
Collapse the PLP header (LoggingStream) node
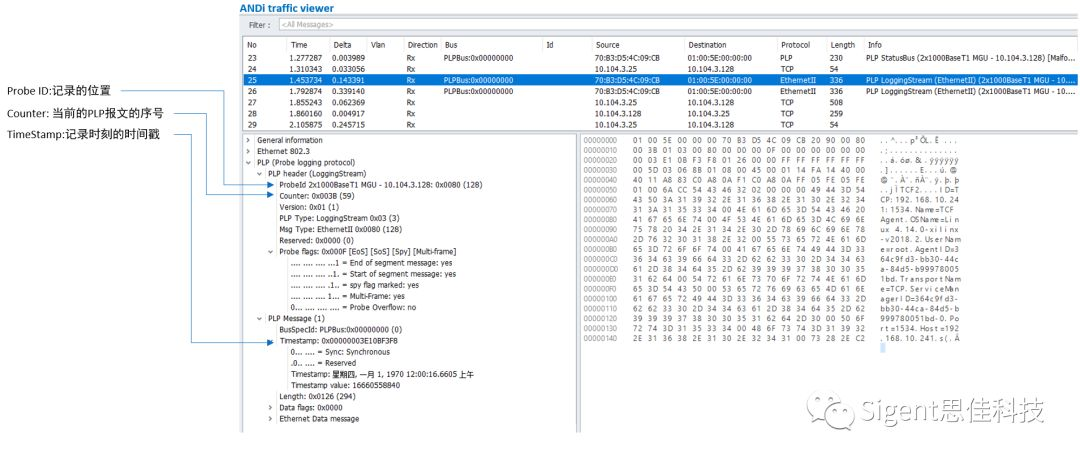click(x=260, y=174)
